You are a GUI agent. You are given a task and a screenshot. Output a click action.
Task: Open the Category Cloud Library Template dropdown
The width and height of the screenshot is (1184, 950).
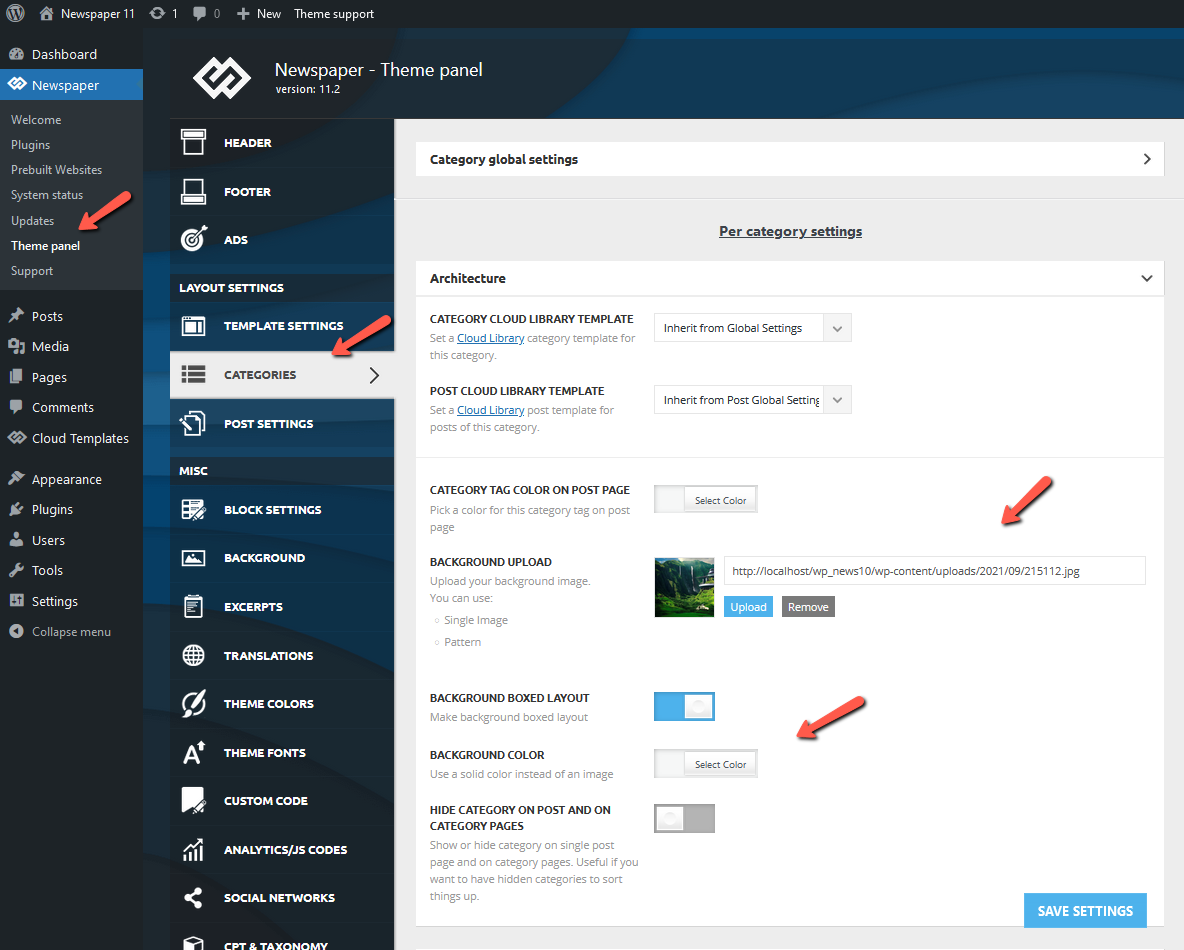[x=752, y=328]
